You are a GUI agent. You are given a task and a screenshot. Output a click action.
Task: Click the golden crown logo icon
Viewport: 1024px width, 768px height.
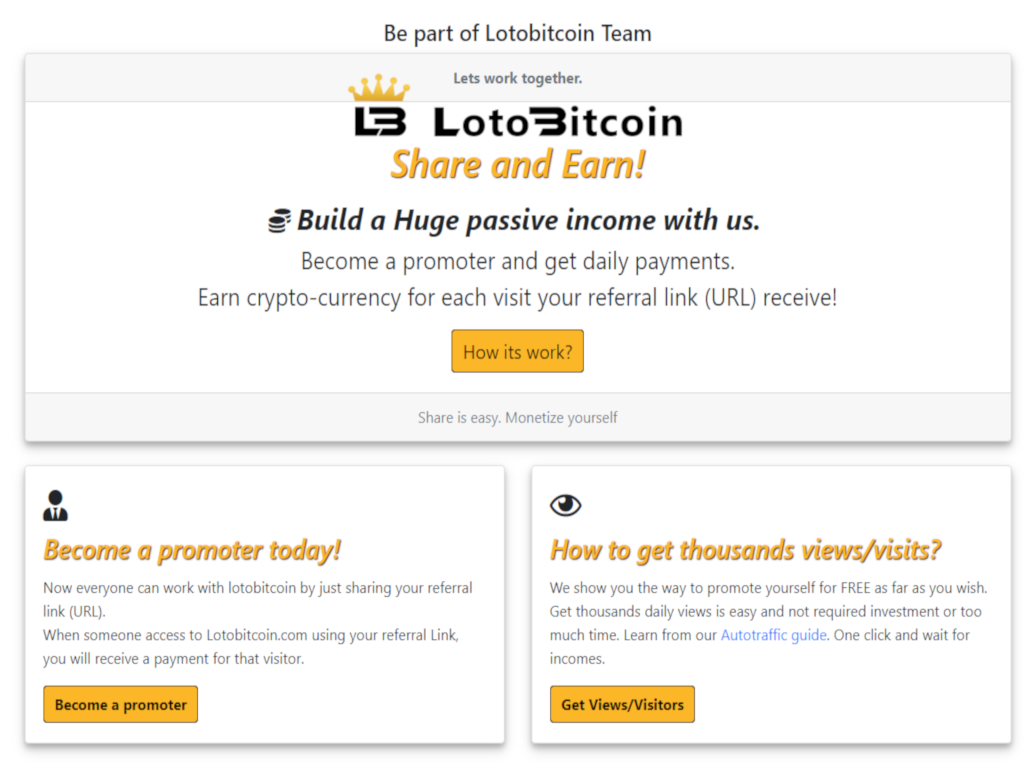(x=379, y=88)
